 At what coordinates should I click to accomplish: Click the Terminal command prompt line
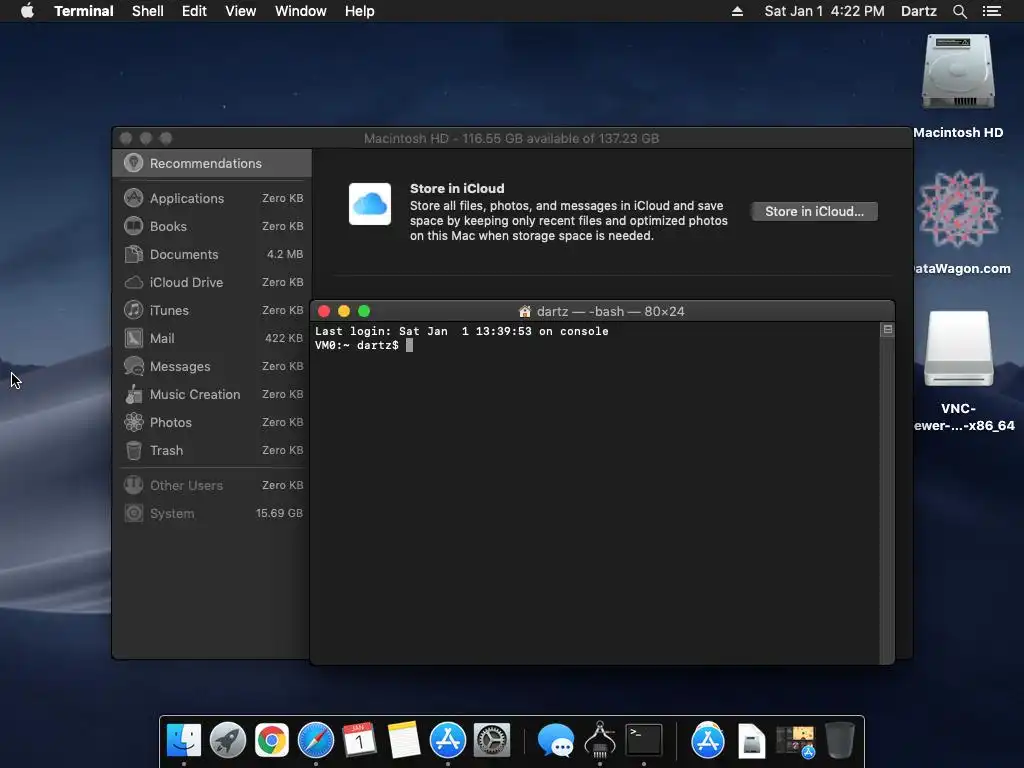pyautogui.click(x=363, y=345)
